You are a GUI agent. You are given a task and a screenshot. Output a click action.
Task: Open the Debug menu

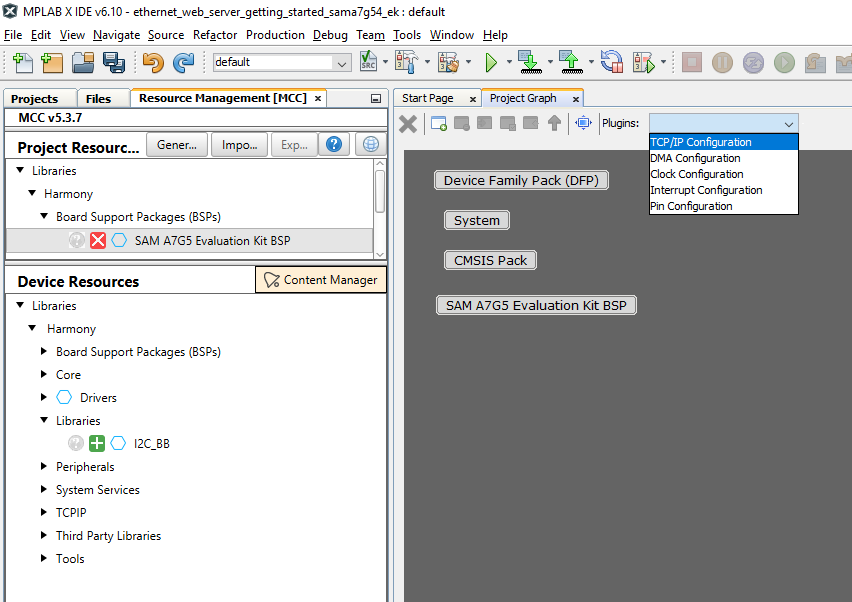330,35
